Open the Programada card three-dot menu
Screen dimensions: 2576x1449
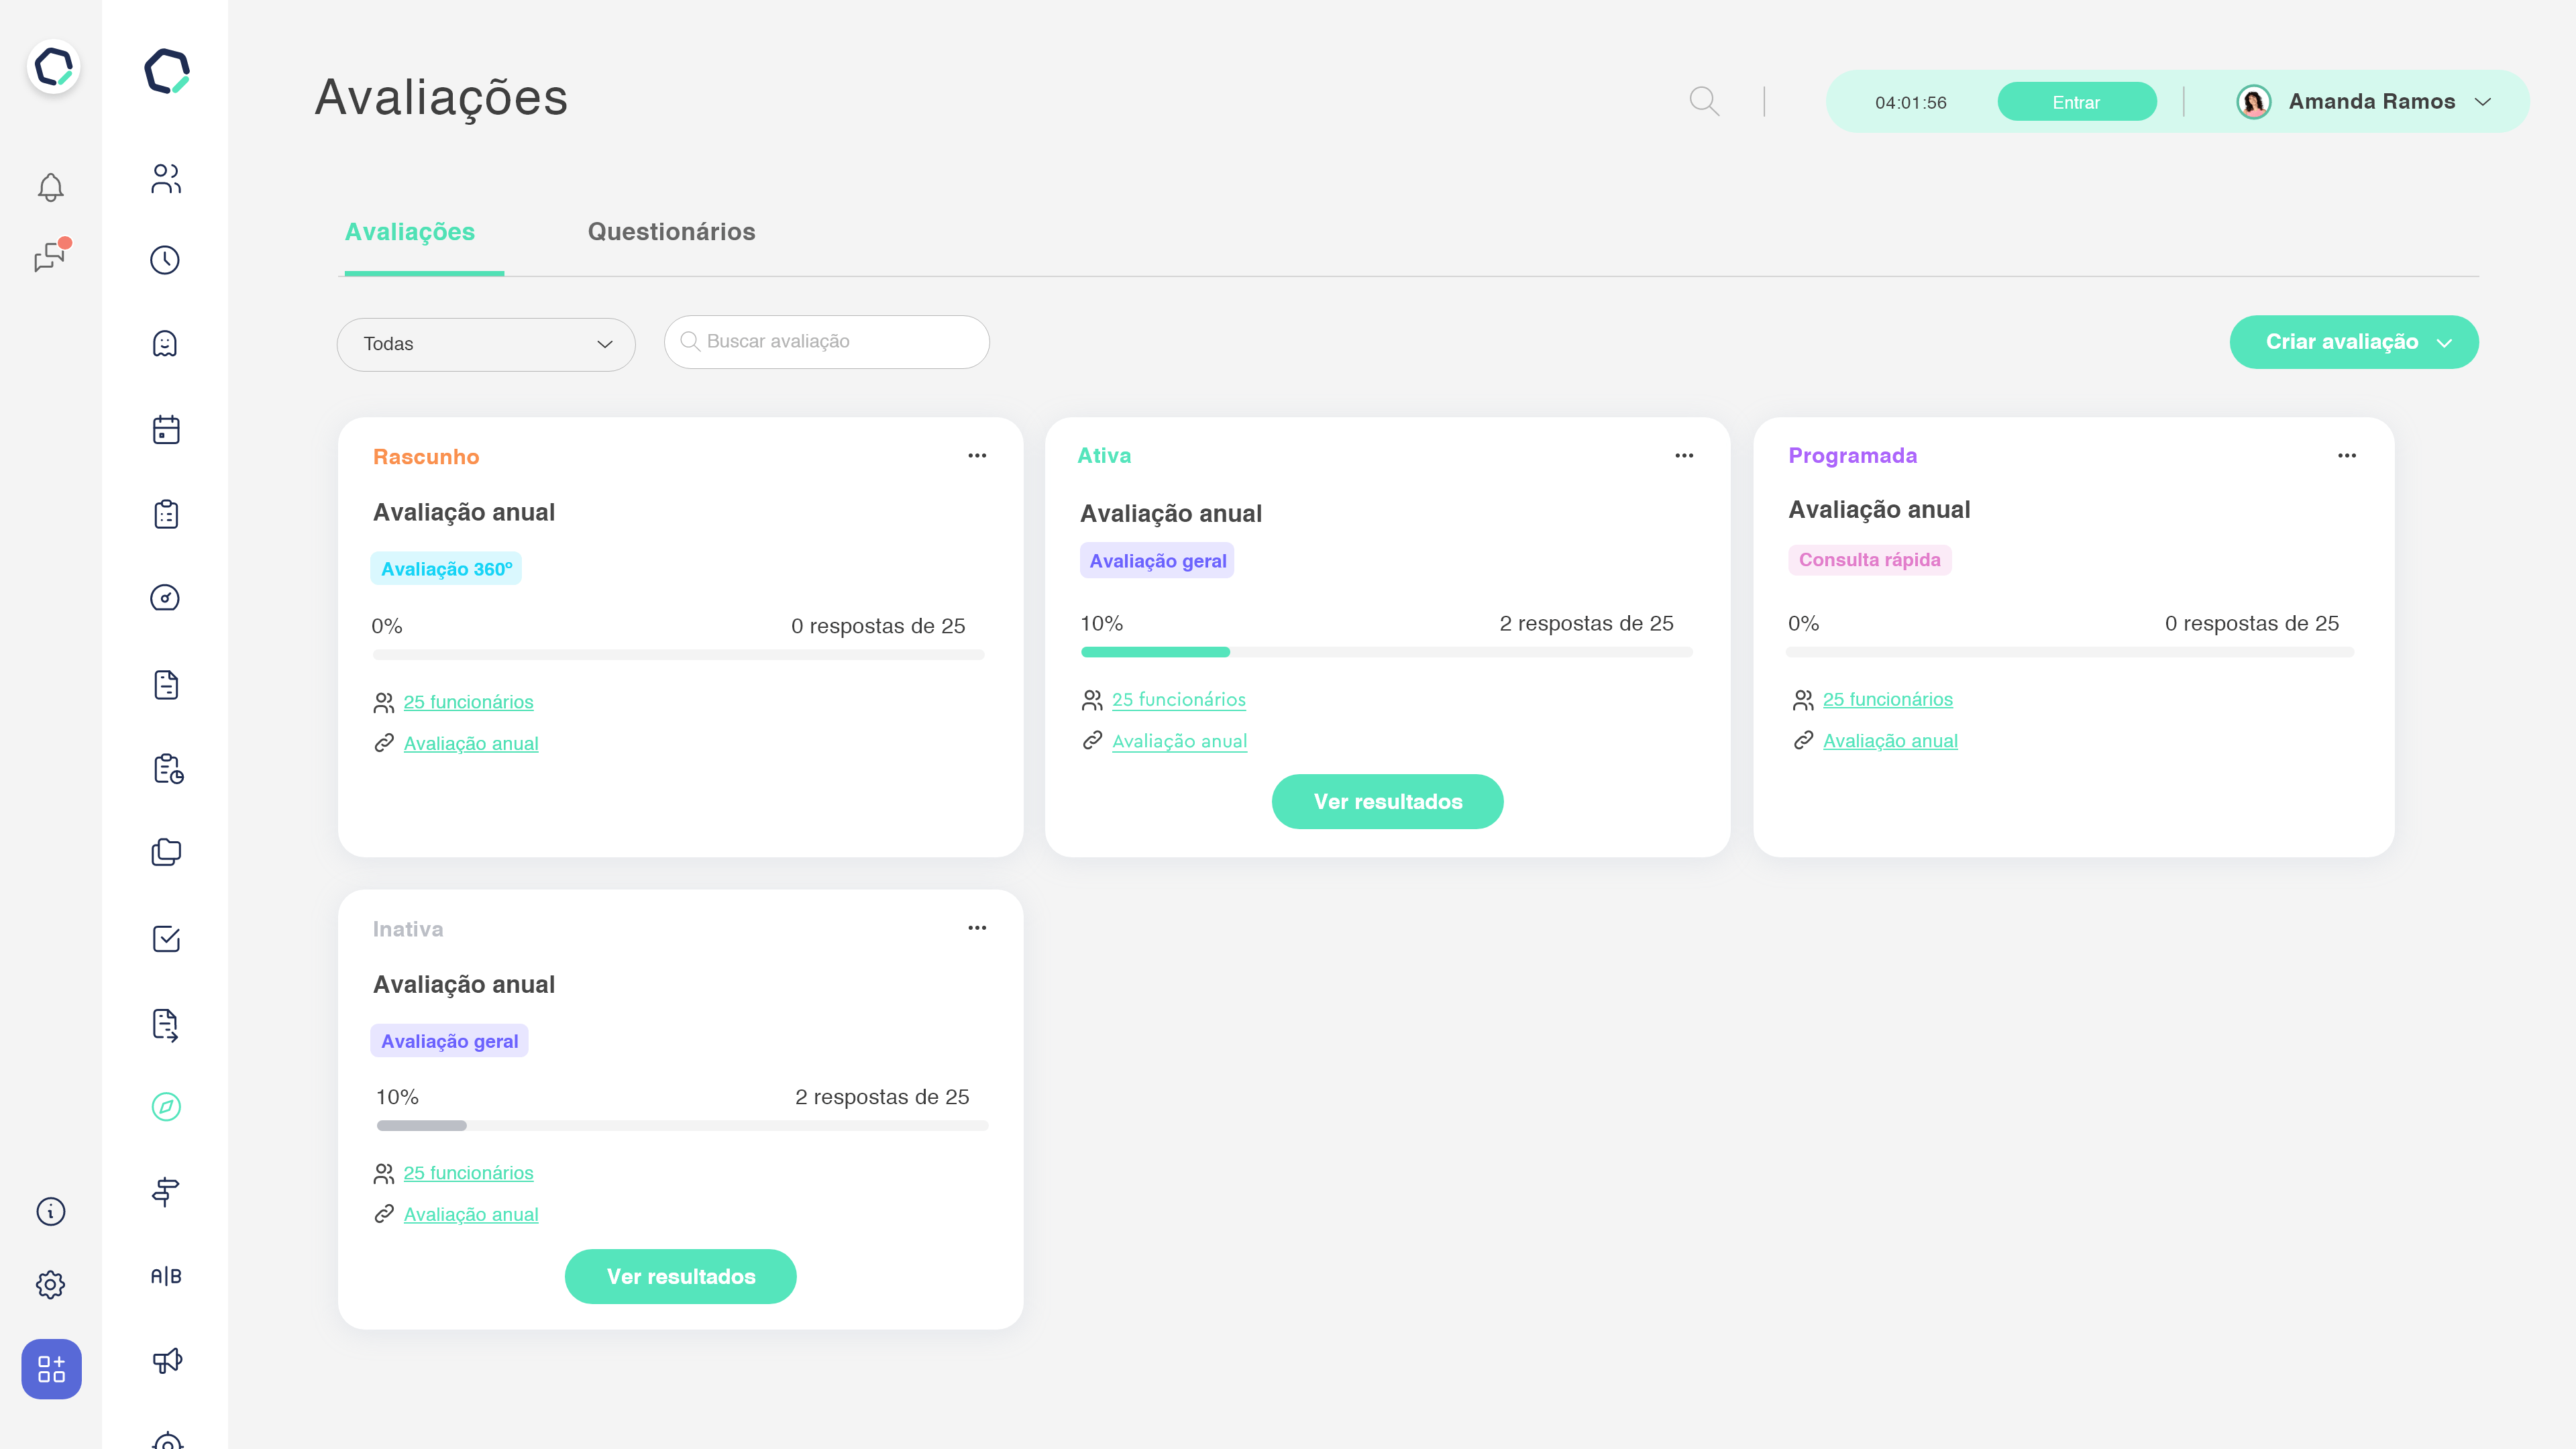point(2347,456)
